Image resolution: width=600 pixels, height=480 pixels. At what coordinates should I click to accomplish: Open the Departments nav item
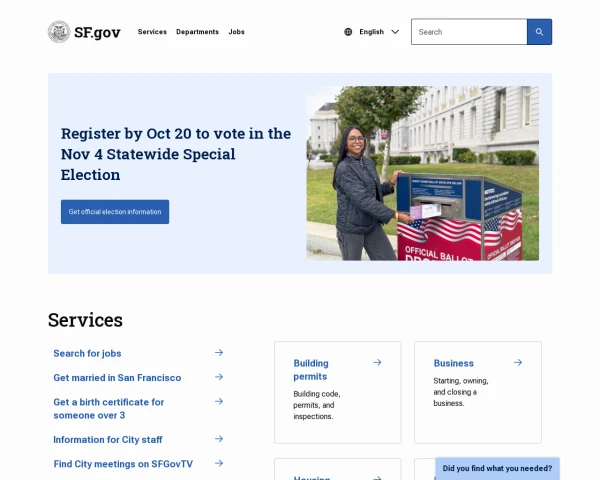pyautogui.click(x=197, y=32)
